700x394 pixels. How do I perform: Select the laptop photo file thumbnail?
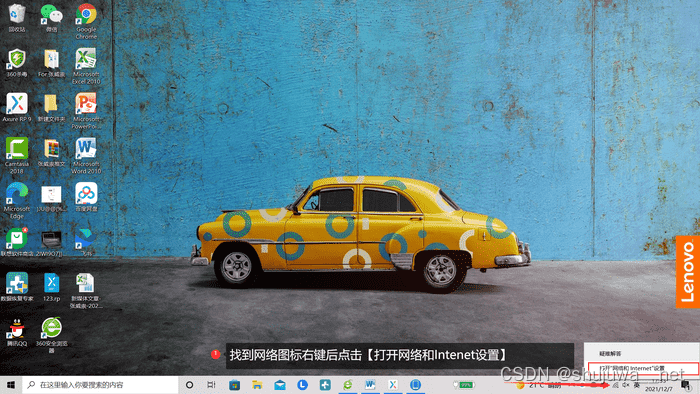51,243
